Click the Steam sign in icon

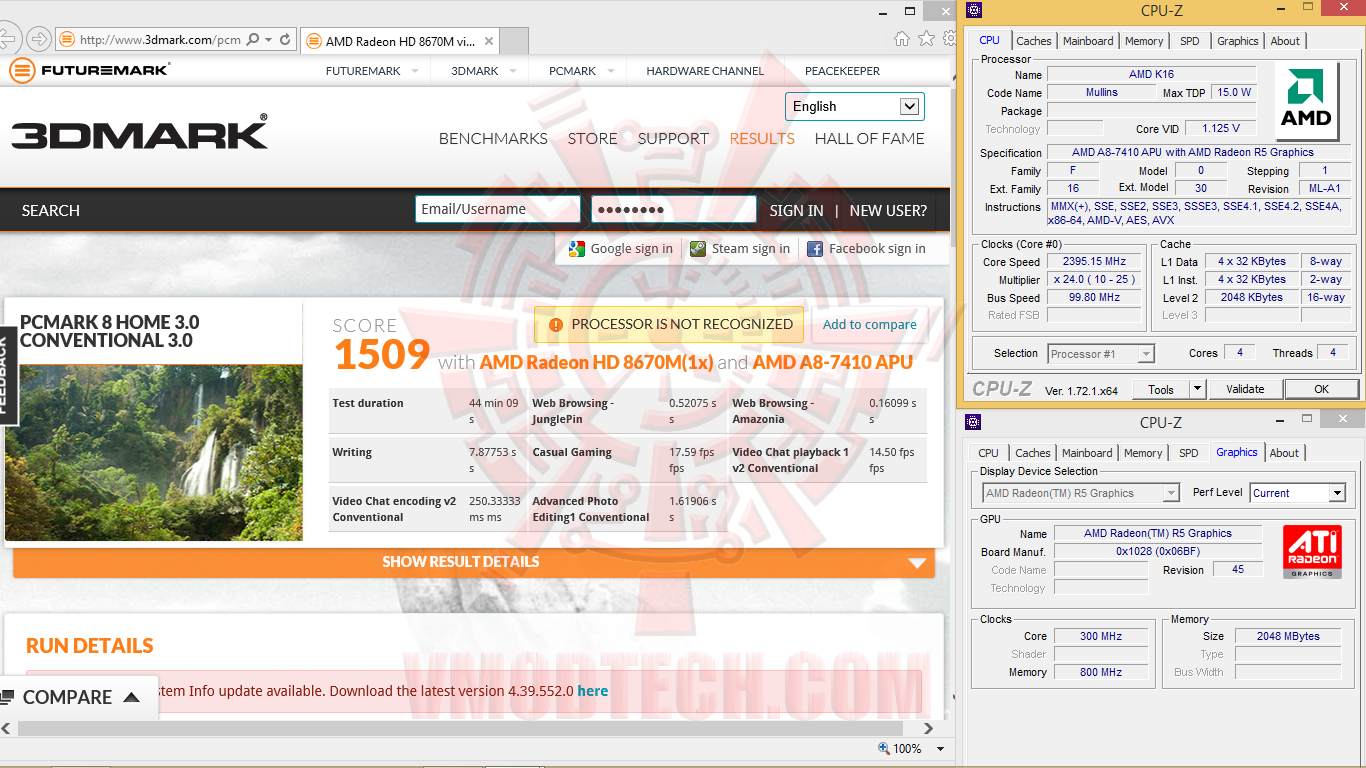698,249
